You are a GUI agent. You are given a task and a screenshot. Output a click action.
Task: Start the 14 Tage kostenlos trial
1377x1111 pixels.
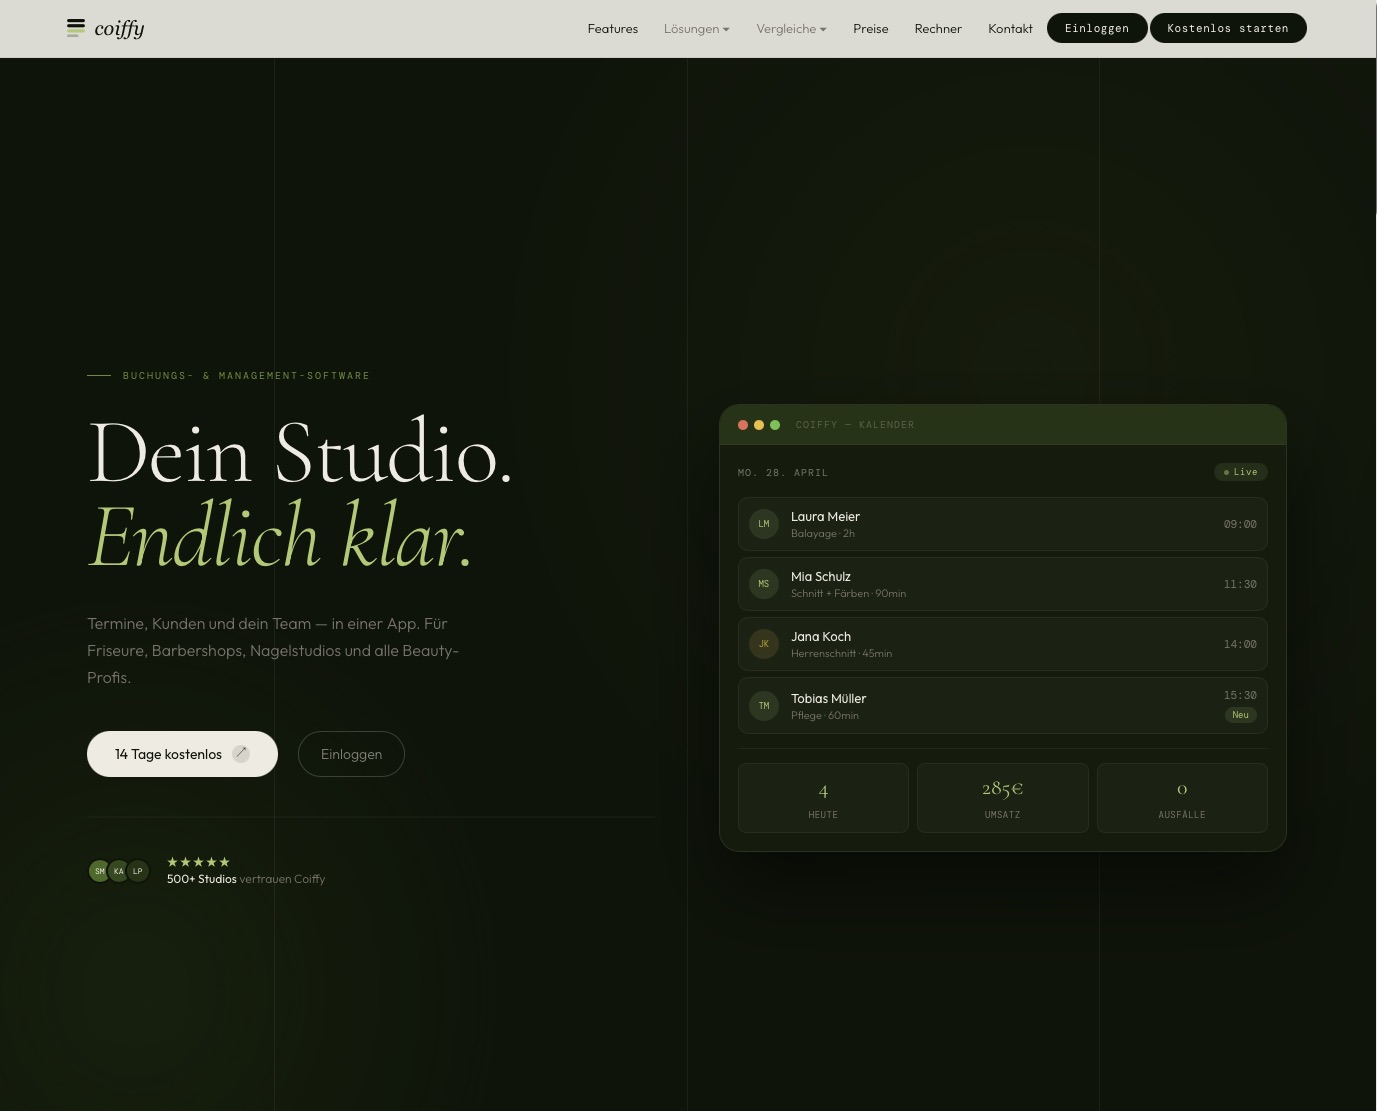pyautogui.click(x=182, y=754)
